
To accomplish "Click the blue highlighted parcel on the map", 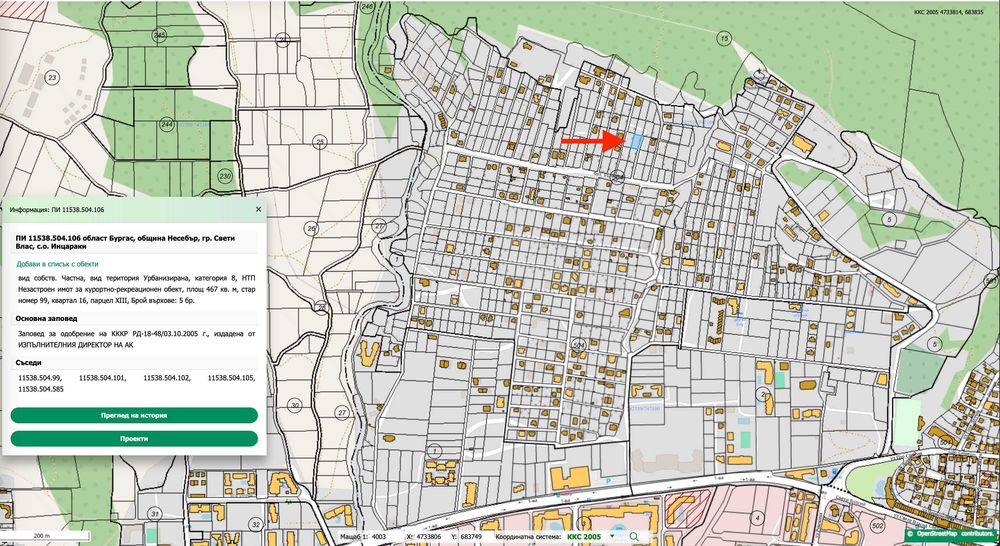I will coord(636,141).
